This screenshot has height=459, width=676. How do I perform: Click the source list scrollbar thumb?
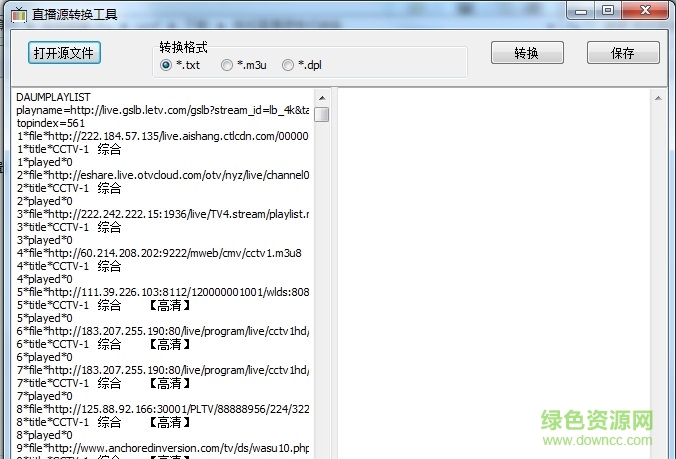(x=321, y=114)
